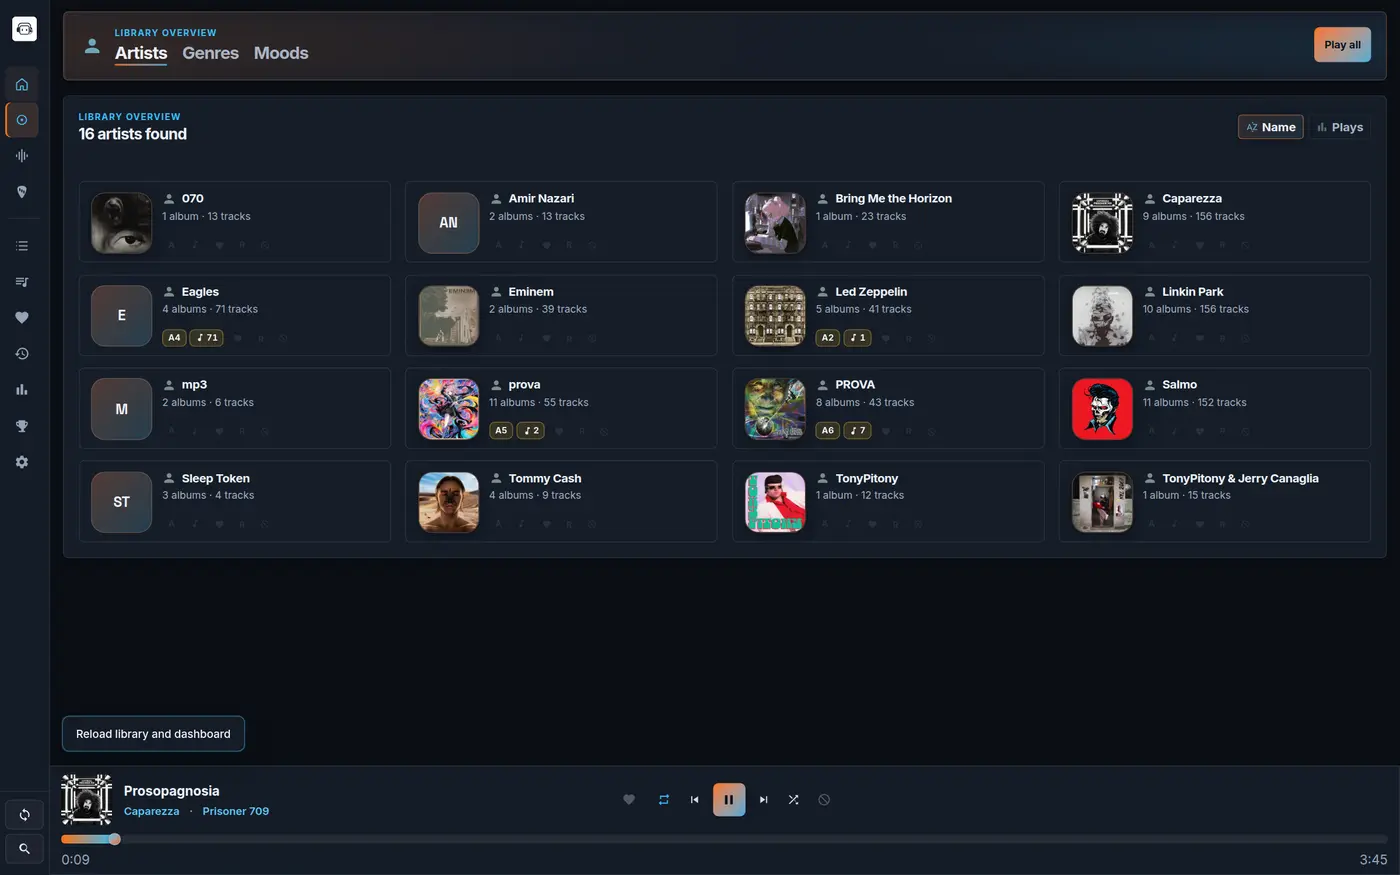1400x875 pixels.
Task: Open the Sleep Token ST avatar
Action: point(122,502)
